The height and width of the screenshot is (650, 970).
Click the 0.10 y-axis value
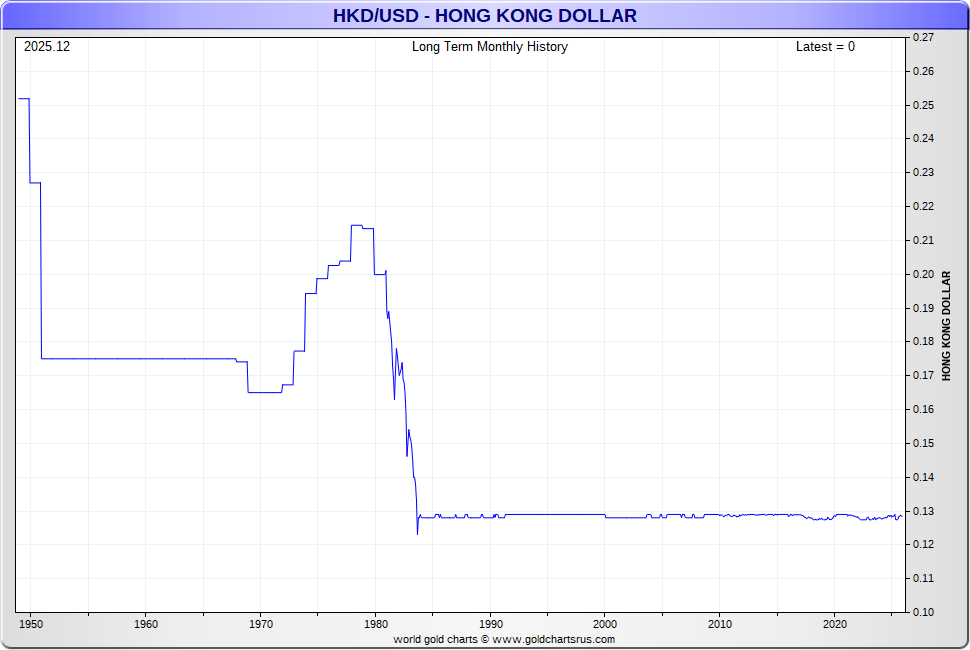tap(924, 612)
